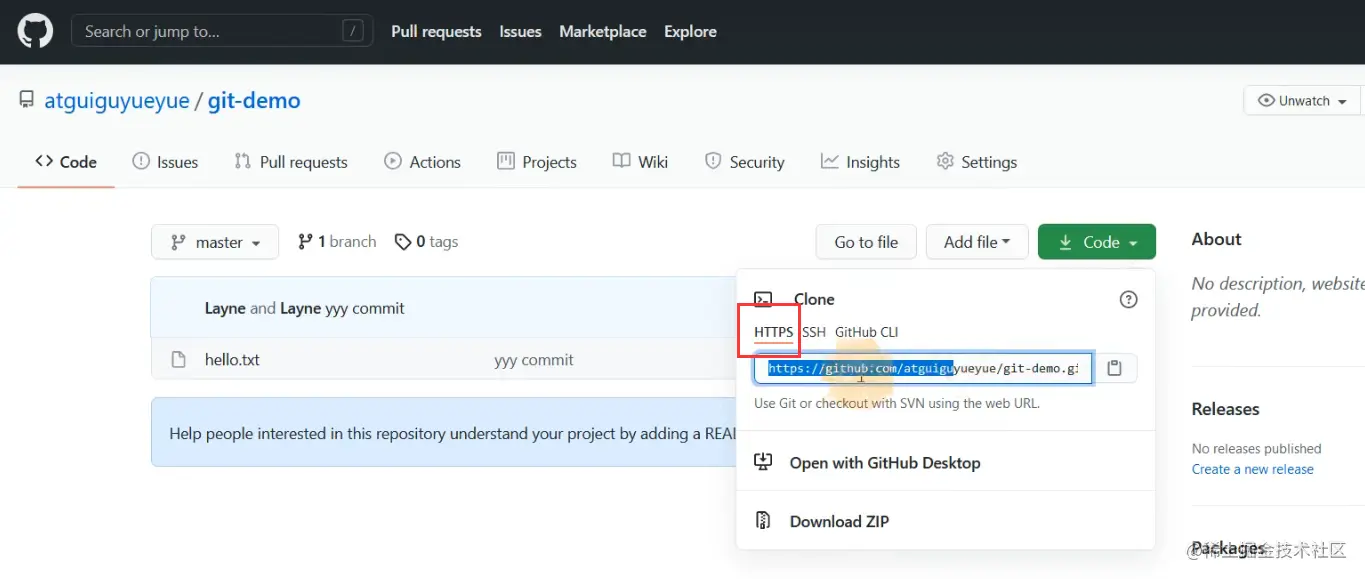Open the Releases heading link
The width and height of the screenshot is (1365, 579).
pos(1225,409)
